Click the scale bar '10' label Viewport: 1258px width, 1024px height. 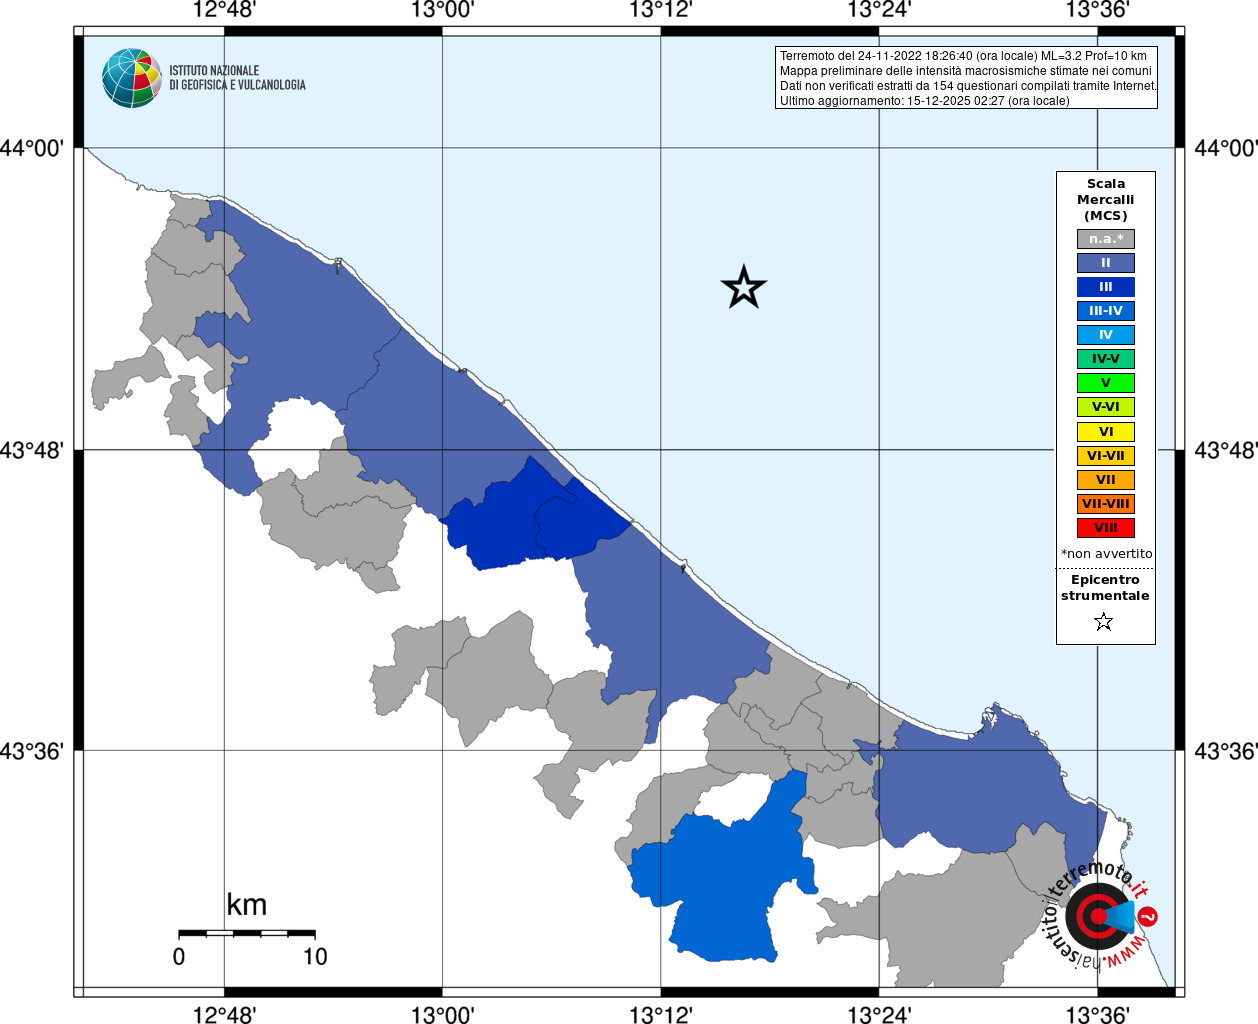click(315, 957)
